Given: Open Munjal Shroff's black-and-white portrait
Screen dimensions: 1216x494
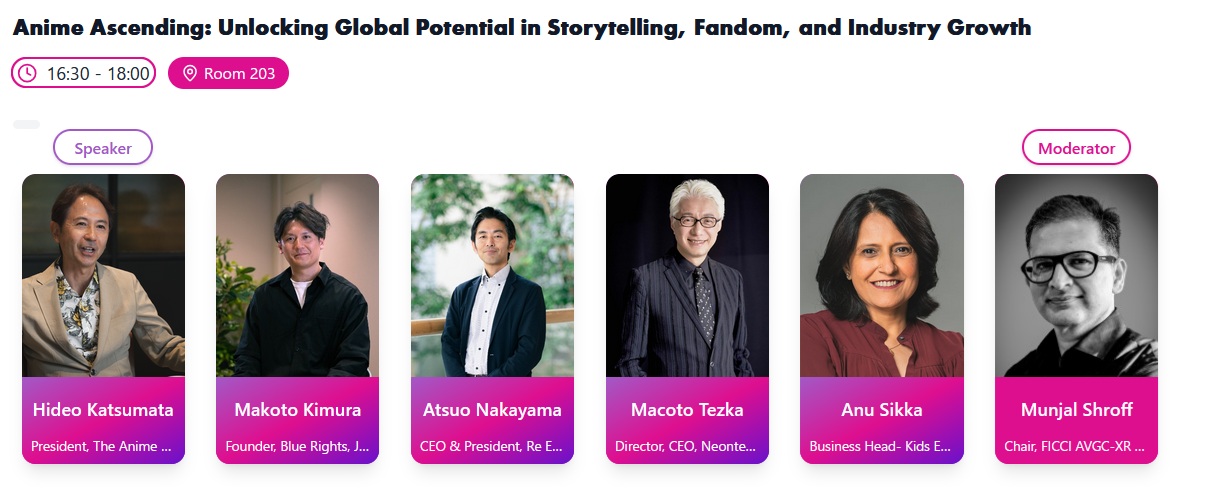Looking at the screenshot, I should pyautogui.click(x=1076, y=275).
